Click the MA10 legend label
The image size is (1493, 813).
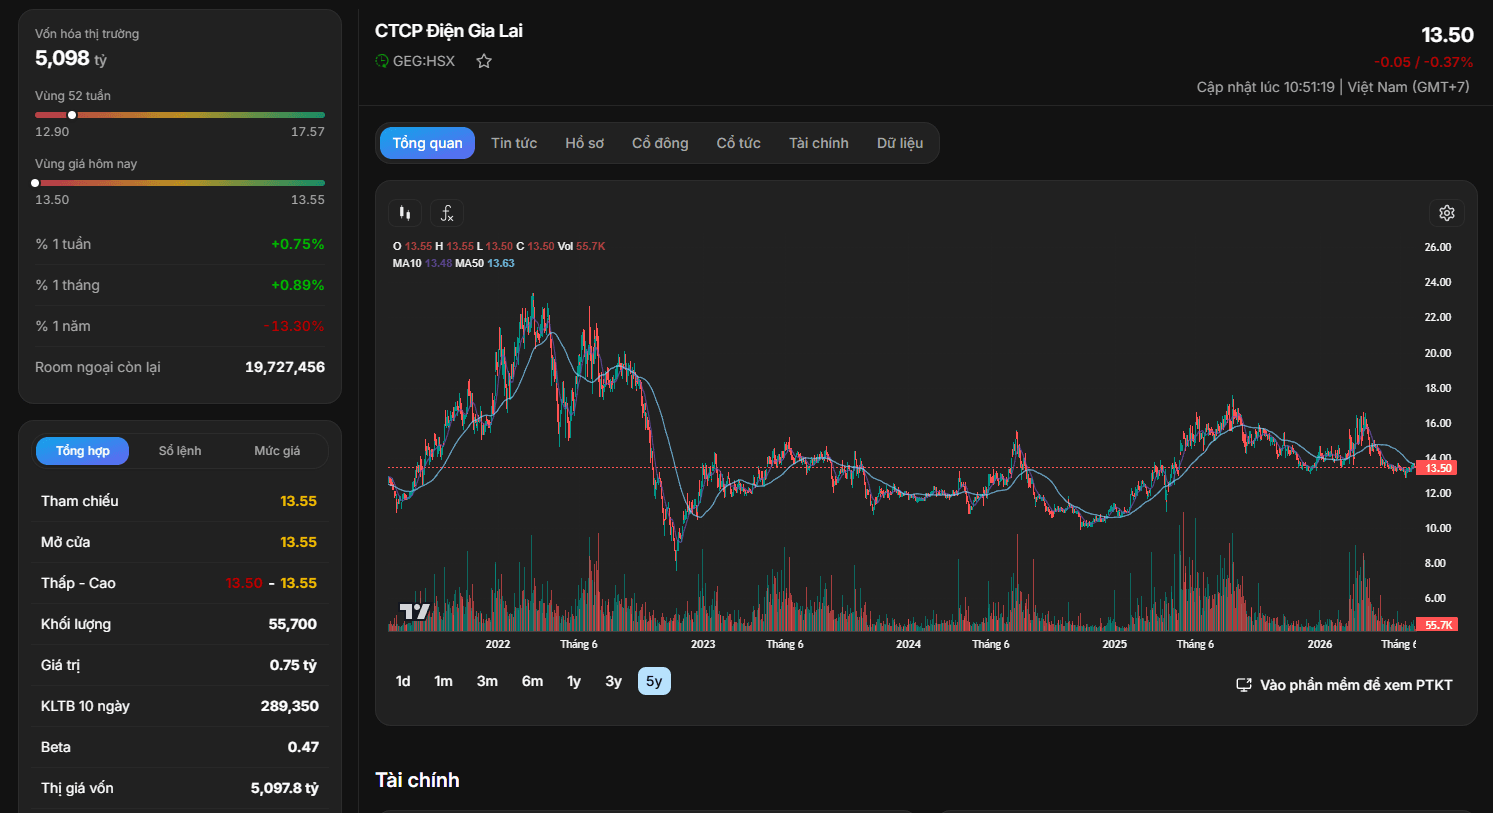point(407,263)
